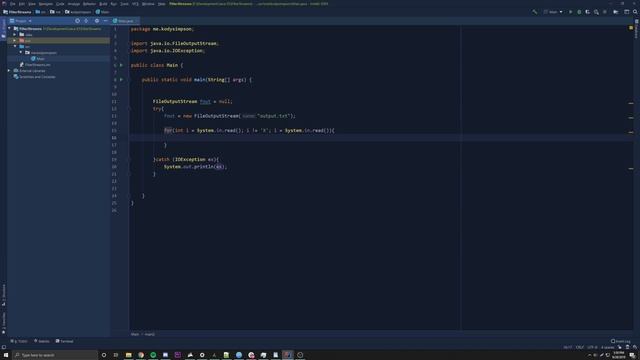Open the View menu
The width and height of the screenshot is (640, 360).
32,4
